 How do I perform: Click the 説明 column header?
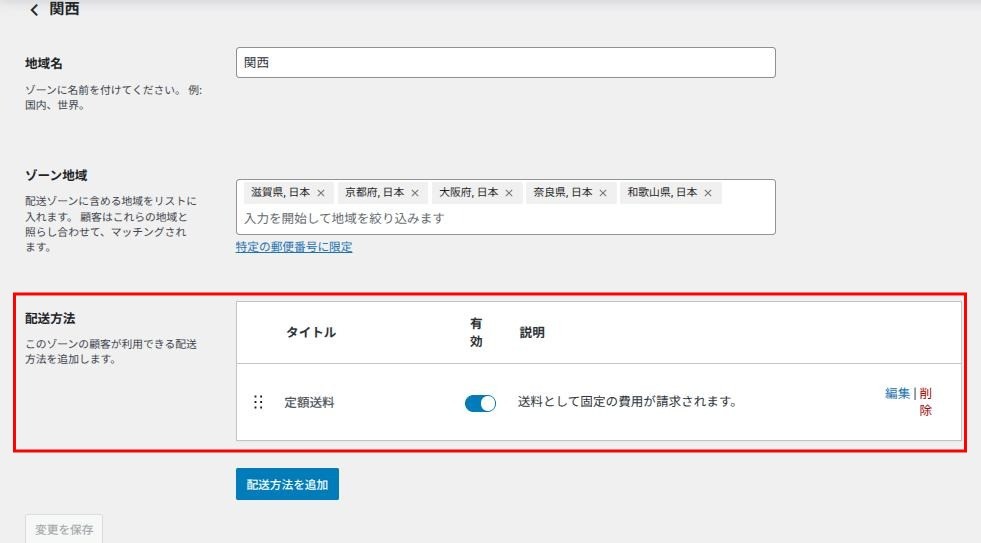pos(532,333)
